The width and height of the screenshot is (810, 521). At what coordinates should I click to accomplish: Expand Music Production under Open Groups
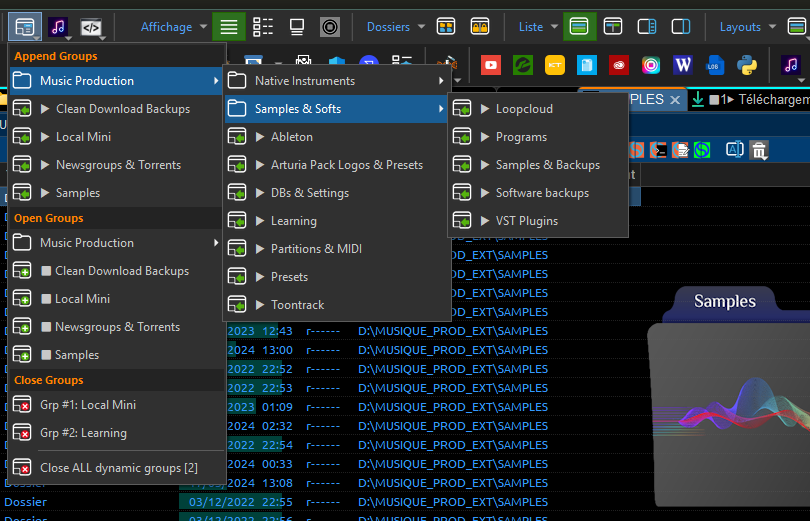tap(117, 243)
